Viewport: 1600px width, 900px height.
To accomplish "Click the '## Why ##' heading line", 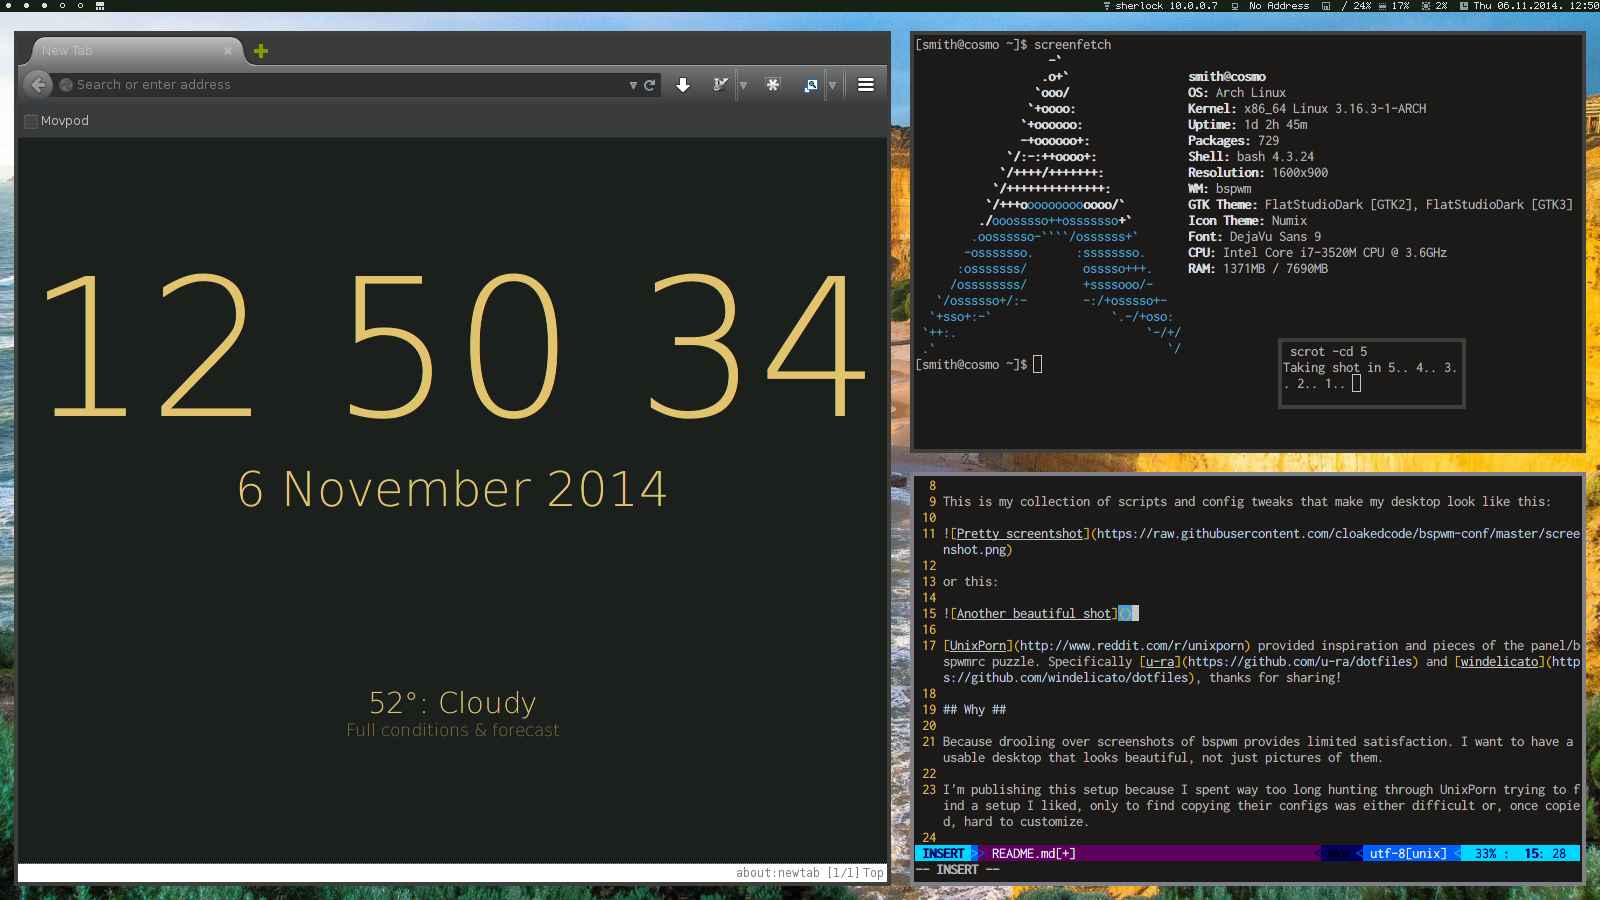I will click(x=975, y=710).
